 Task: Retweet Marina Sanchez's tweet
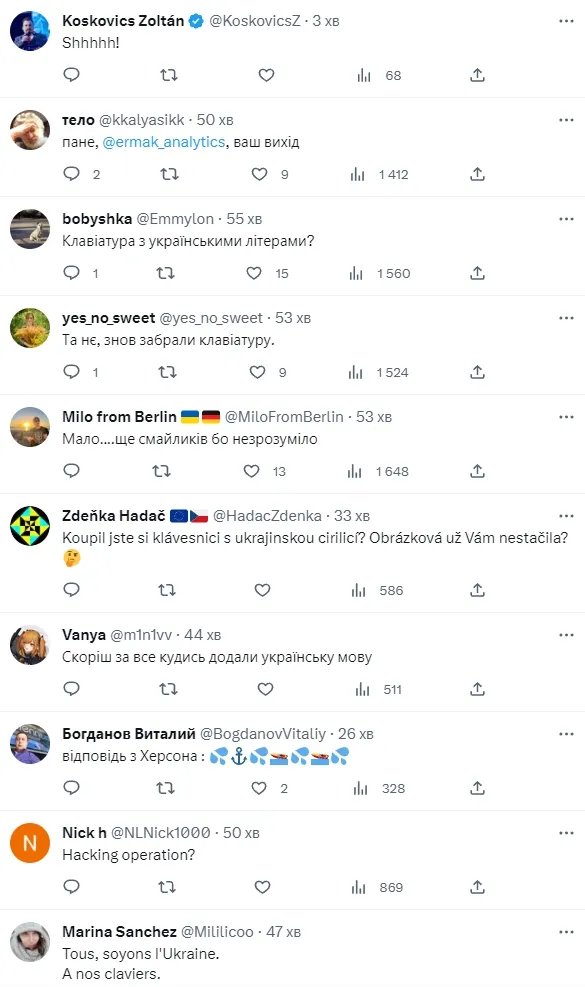pyautogui.click(x=168, y=985)
